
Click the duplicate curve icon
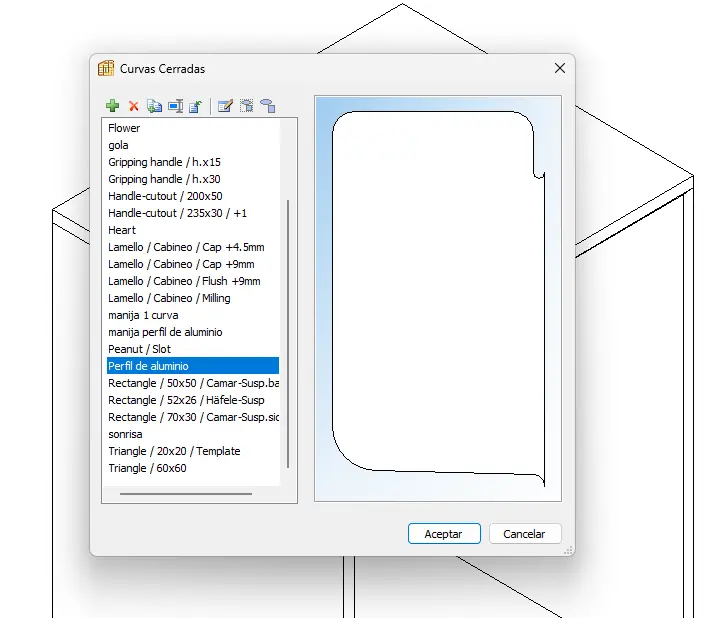click(x=154, y=105)
